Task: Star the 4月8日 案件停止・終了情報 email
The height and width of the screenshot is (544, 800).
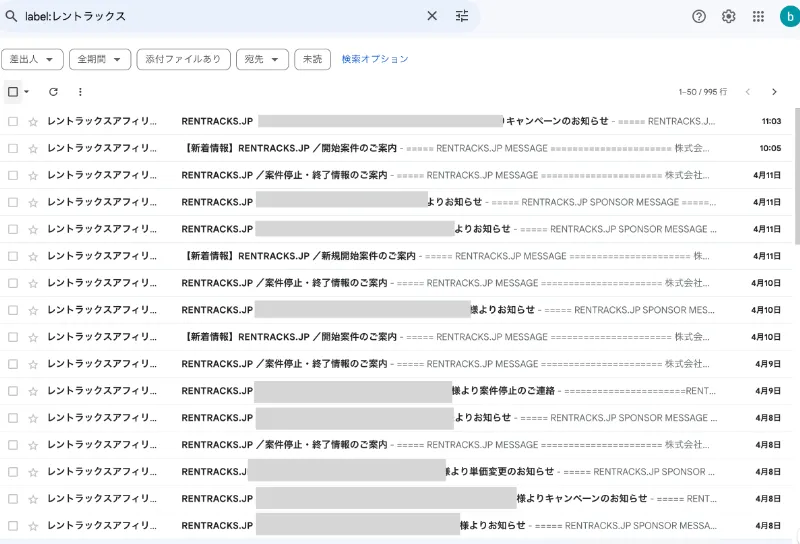Action: coord(33,445)
